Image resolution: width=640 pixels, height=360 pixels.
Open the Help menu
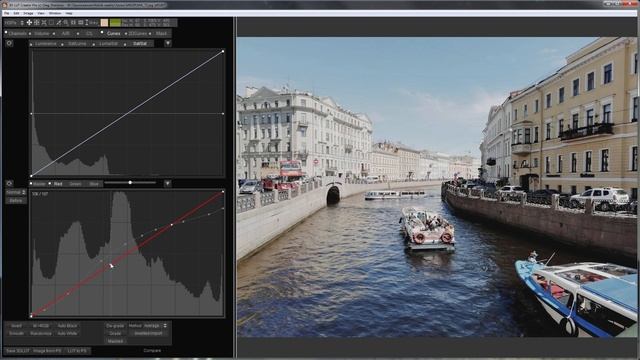[x=69, y=13]
